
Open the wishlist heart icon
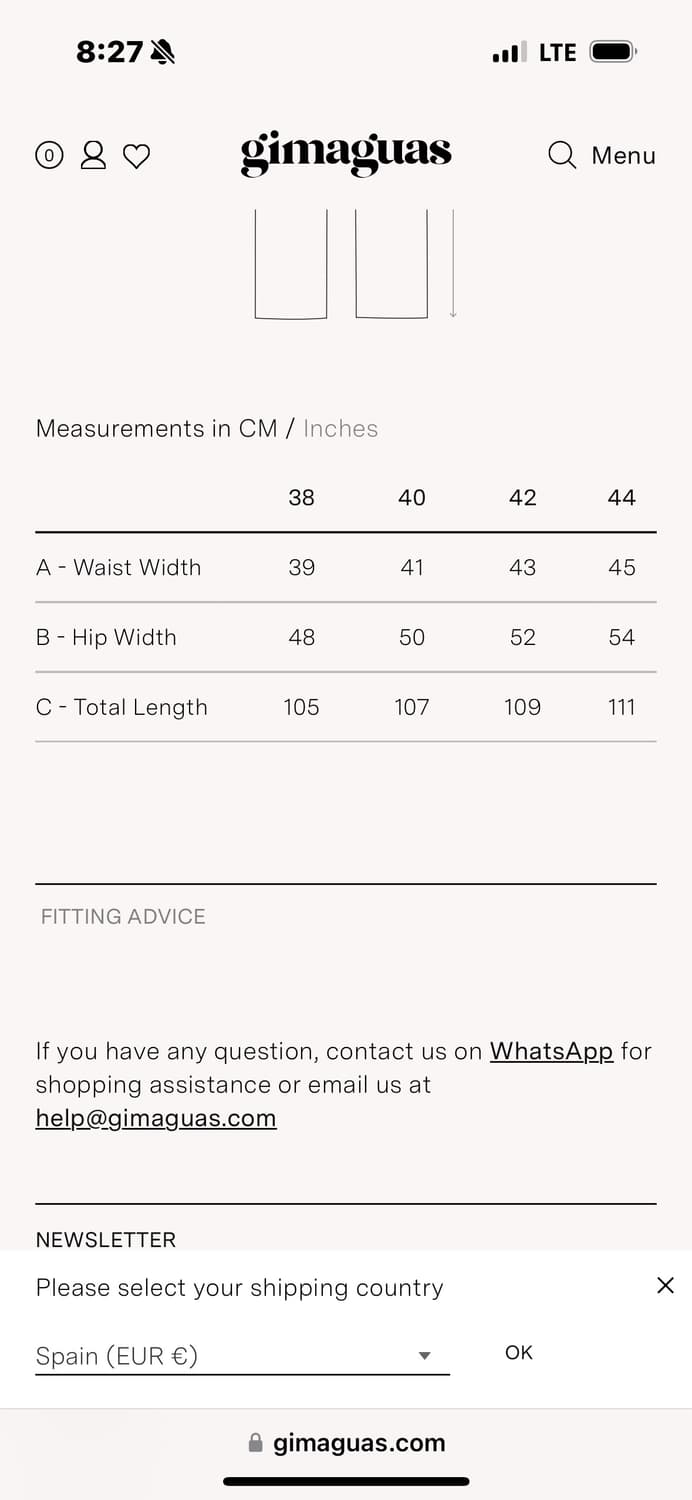pos(136,156)
